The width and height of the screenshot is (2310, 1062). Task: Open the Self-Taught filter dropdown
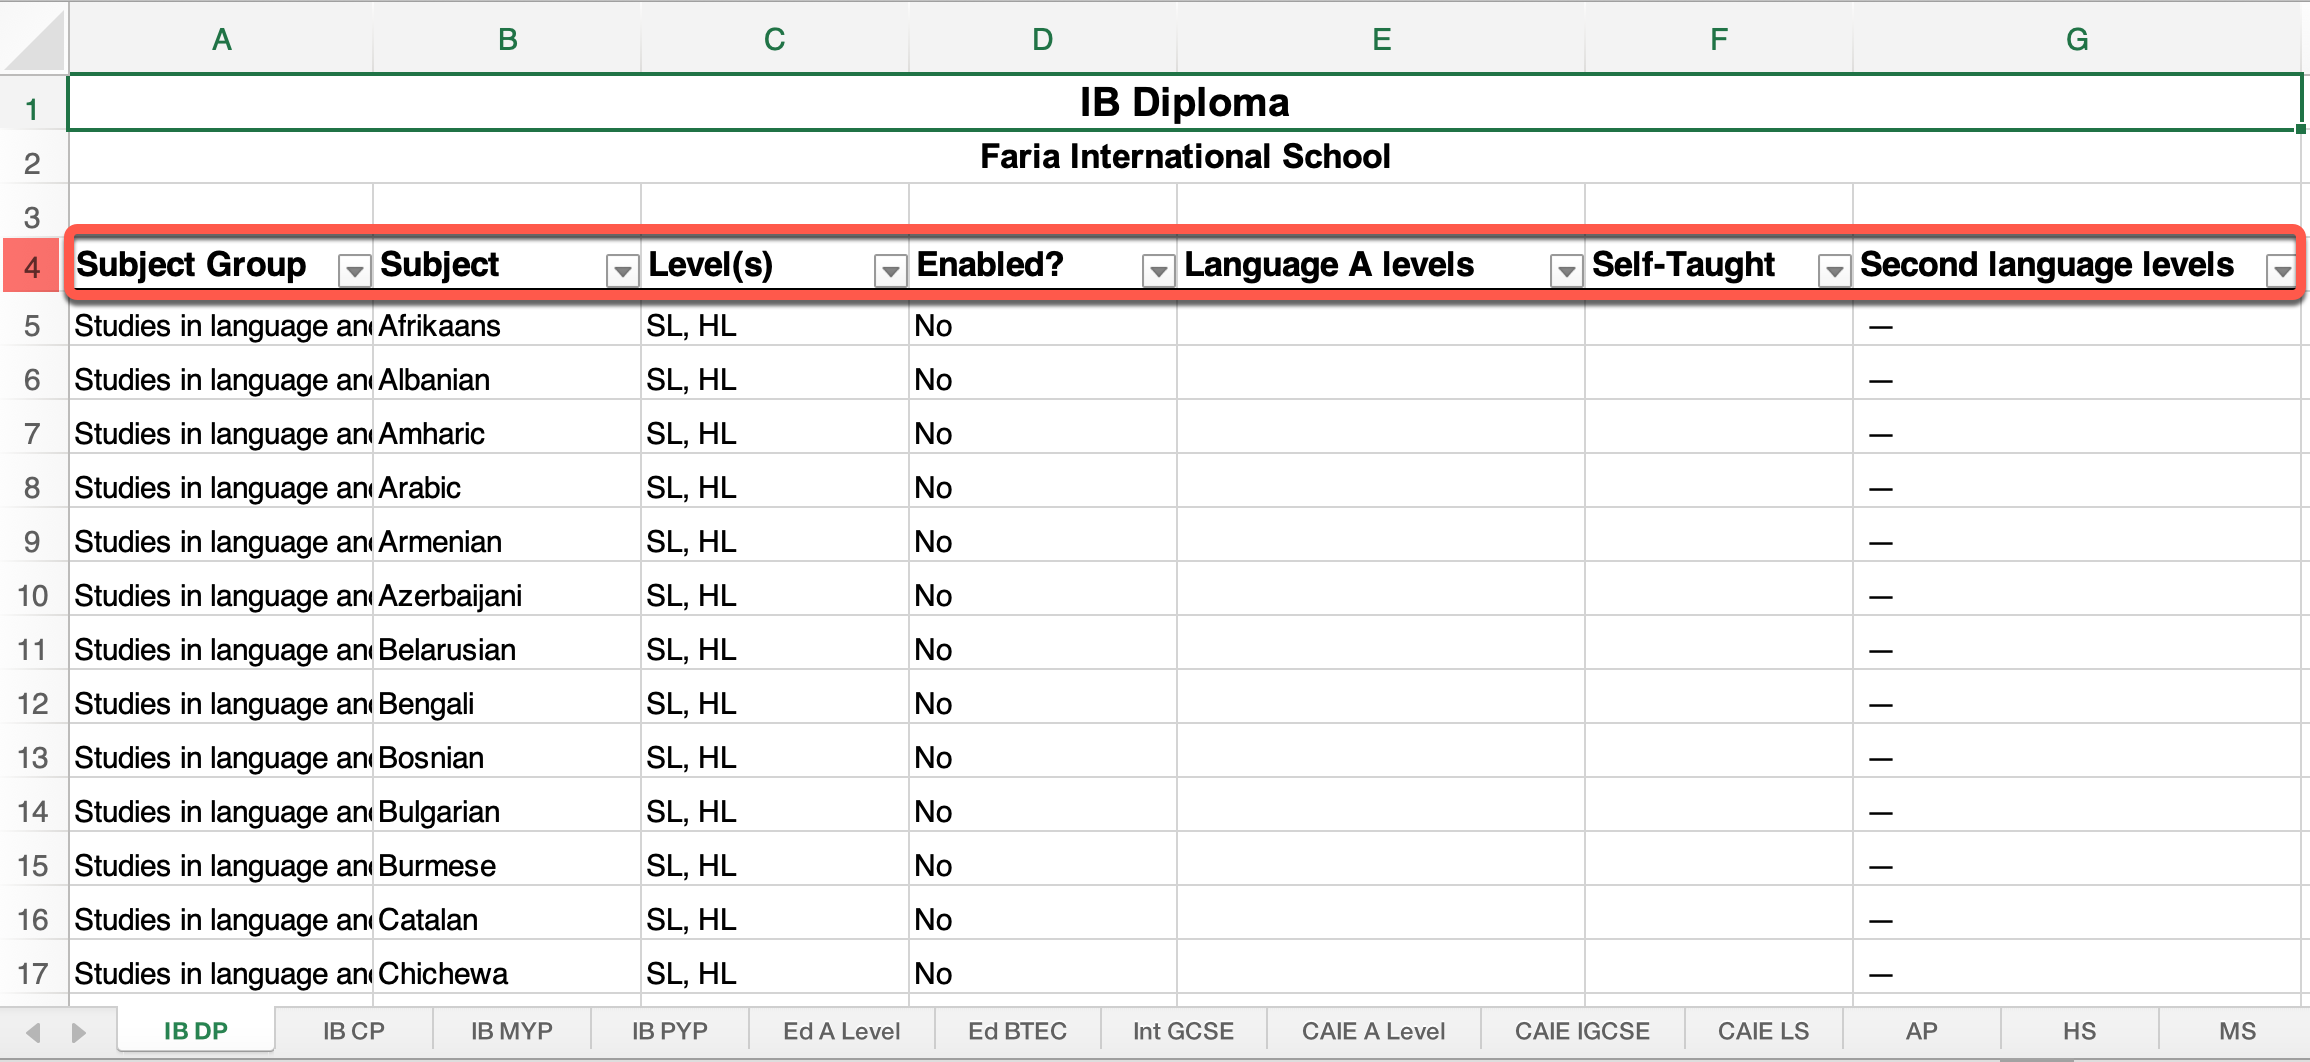pos(1834,270)
